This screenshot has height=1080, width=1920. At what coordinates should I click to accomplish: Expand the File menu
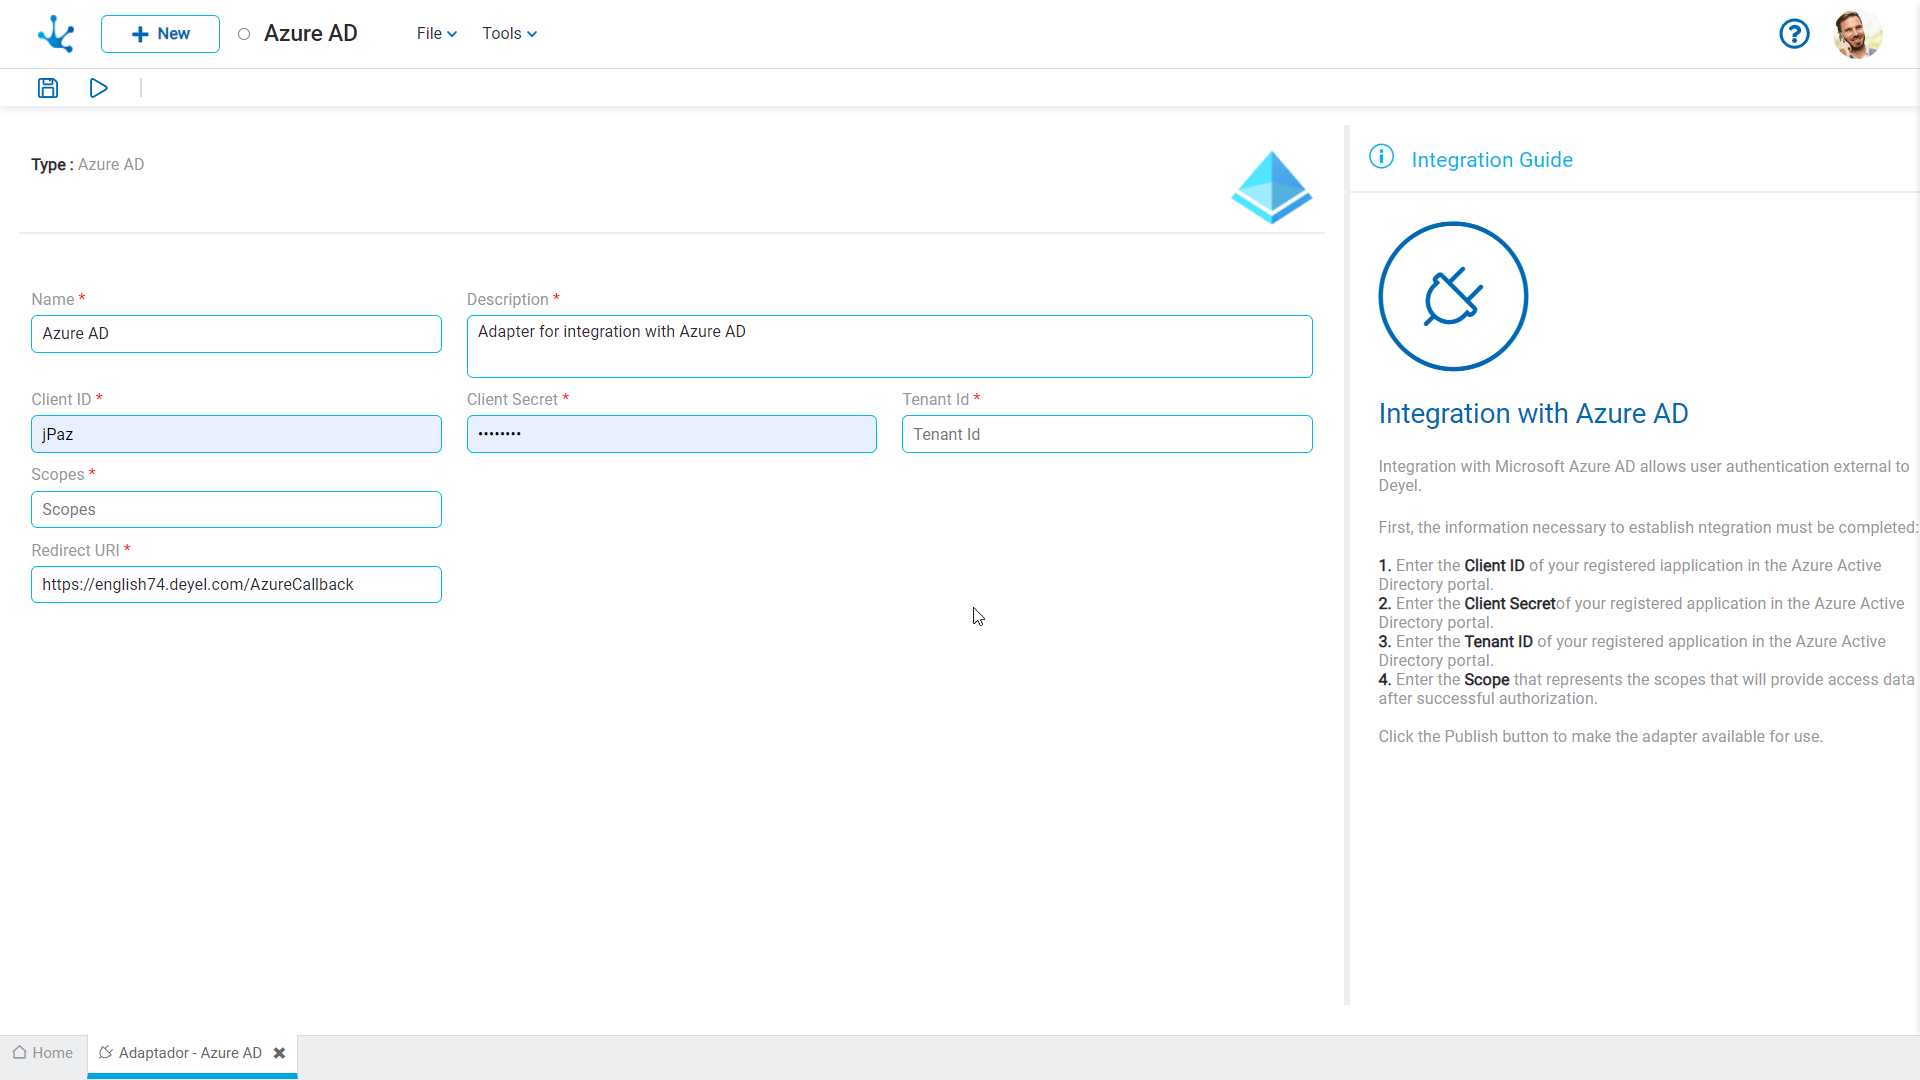click(436, 34)
